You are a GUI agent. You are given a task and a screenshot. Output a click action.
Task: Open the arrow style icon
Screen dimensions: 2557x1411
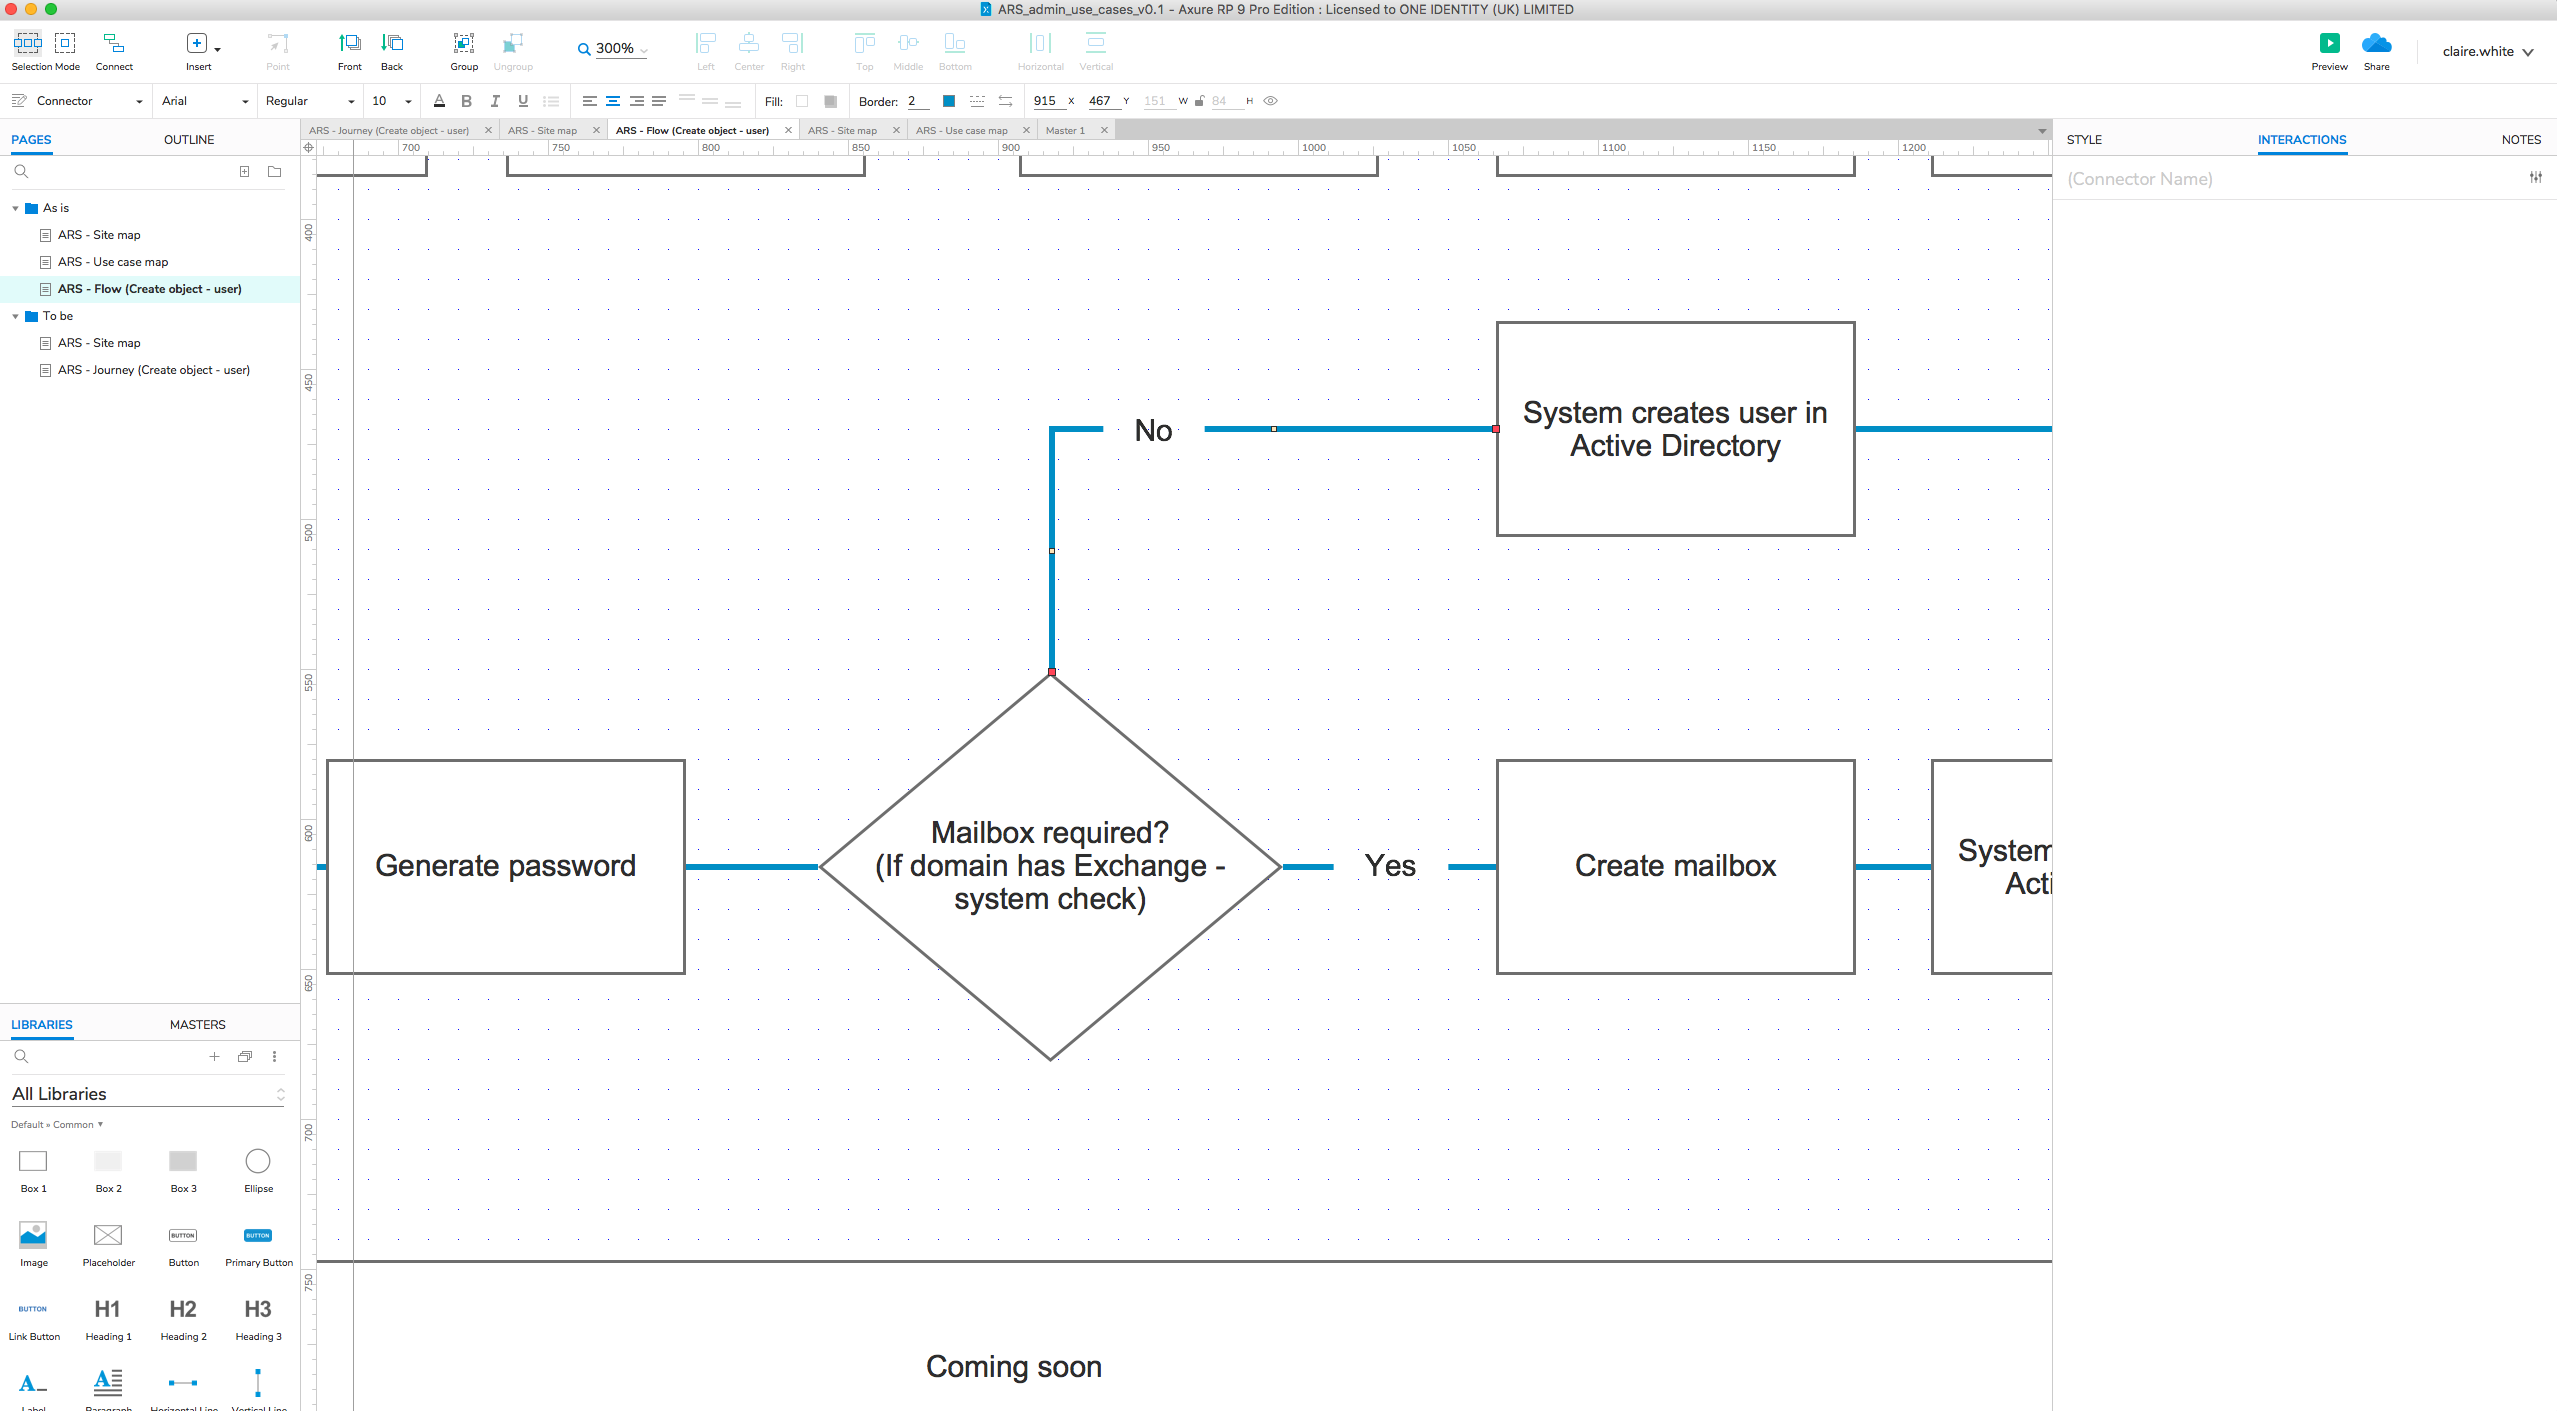[1005, 101]
